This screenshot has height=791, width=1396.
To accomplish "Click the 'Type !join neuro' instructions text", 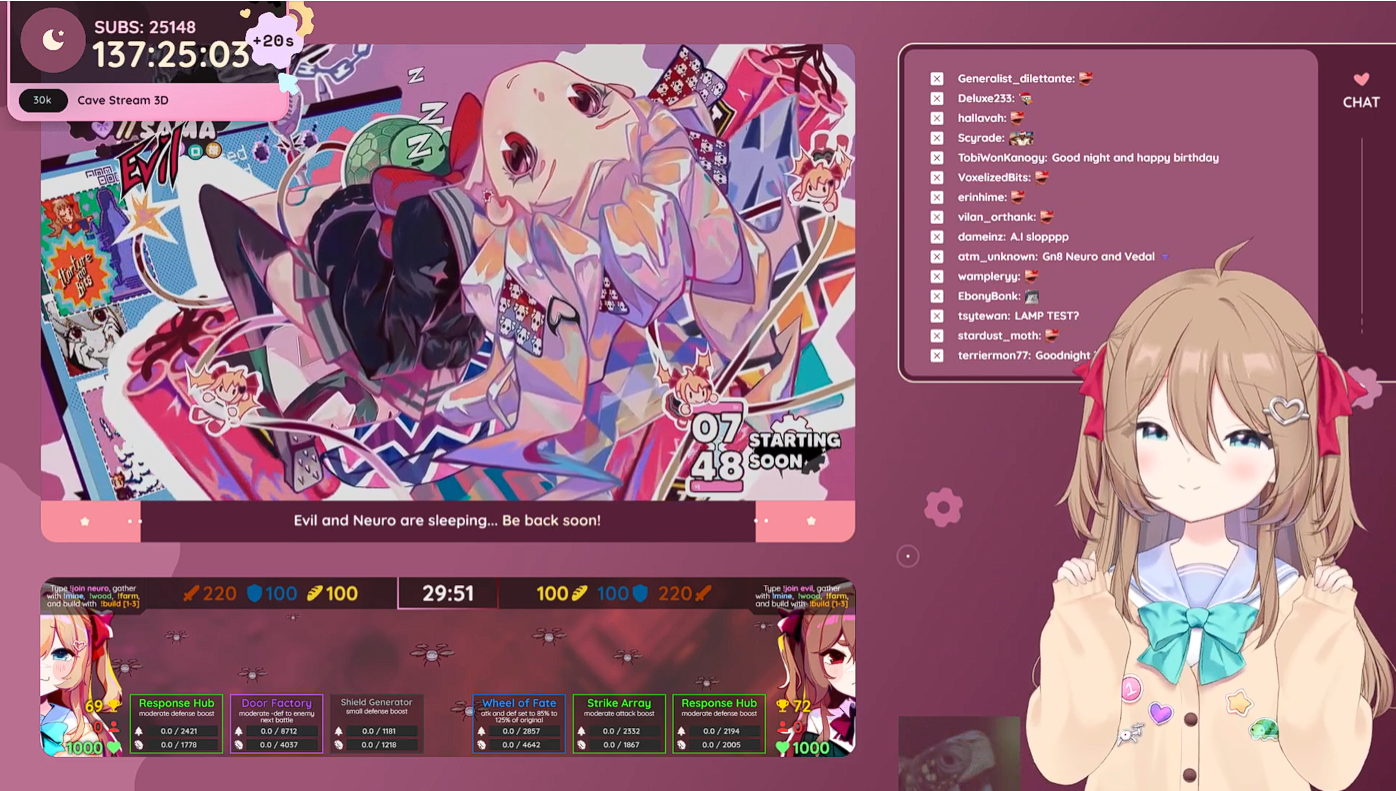I will [x=93, y=596].
